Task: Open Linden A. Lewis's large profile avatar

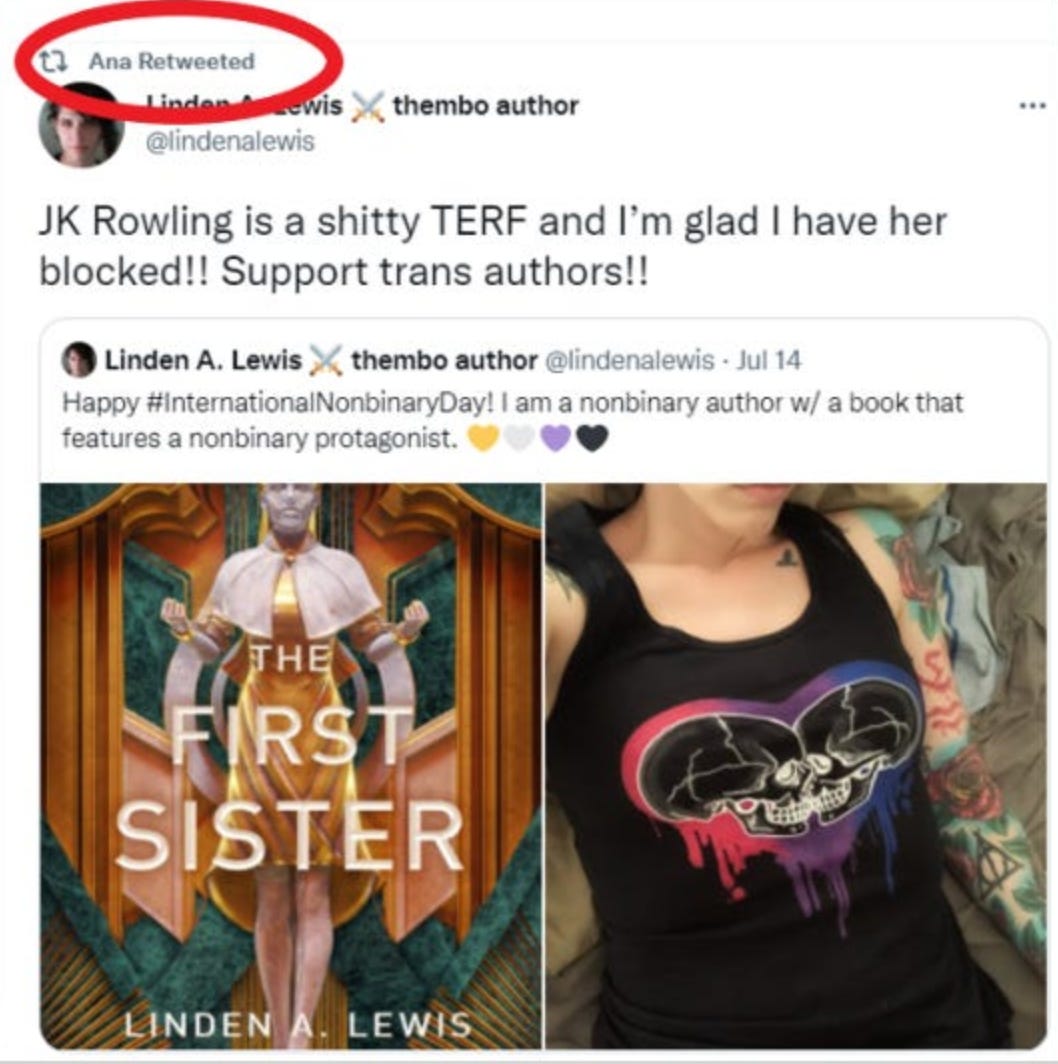Action: [81, 125]
